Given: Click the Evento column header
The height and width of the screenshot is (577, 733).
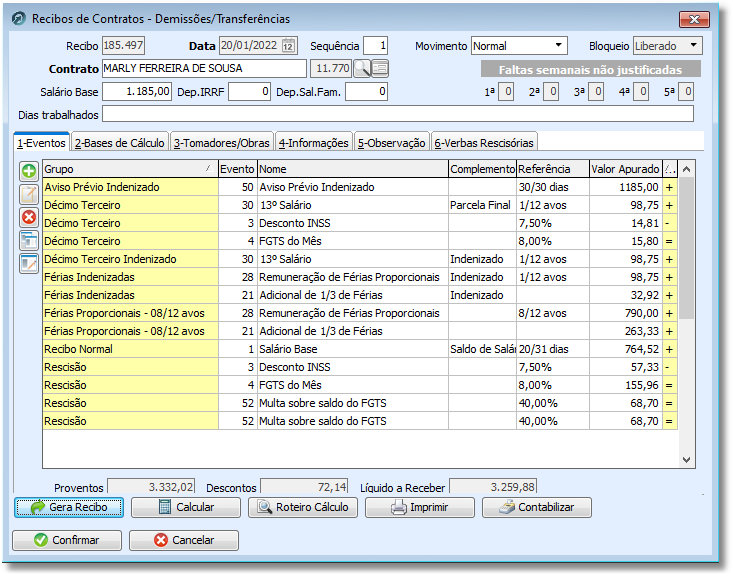Looking at the screenshot, I should [x=237, y=169].
